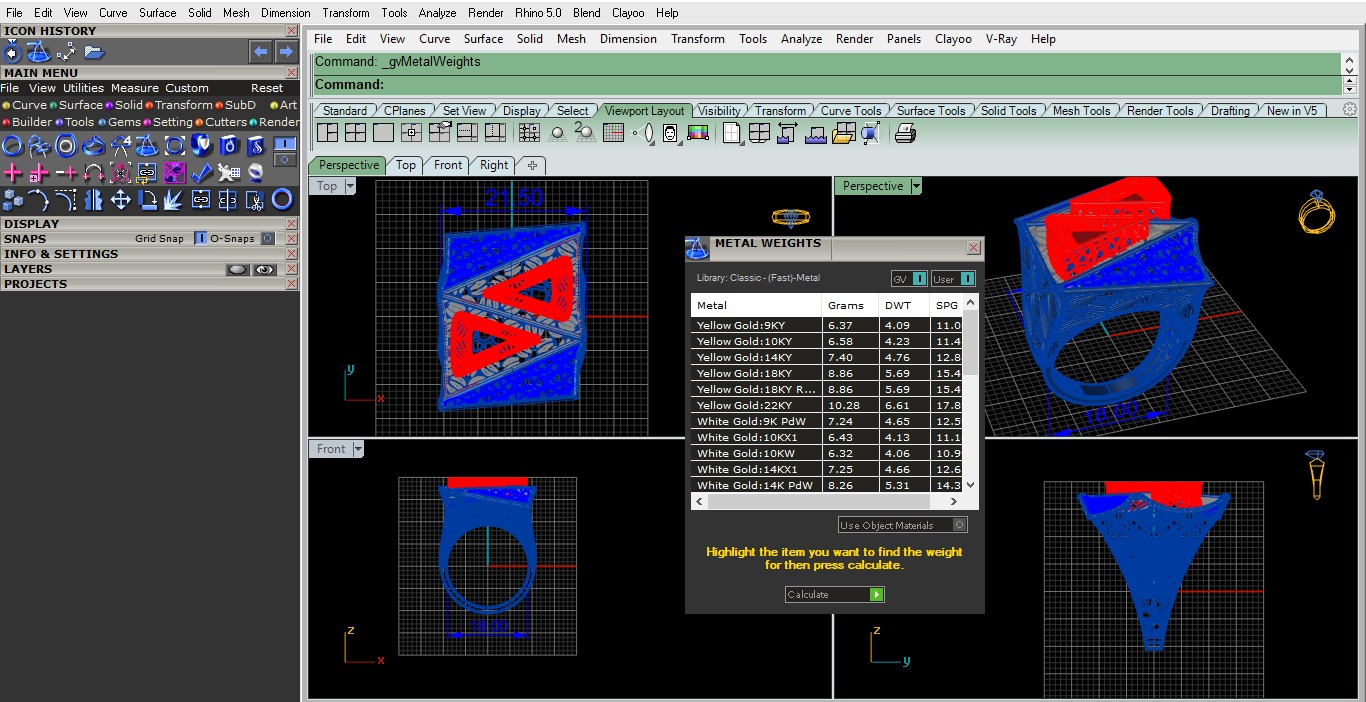This screenshot has width=1366, height=702.
Task: Toggle the eye visibility icon in Layers
Action: [265, 269]
